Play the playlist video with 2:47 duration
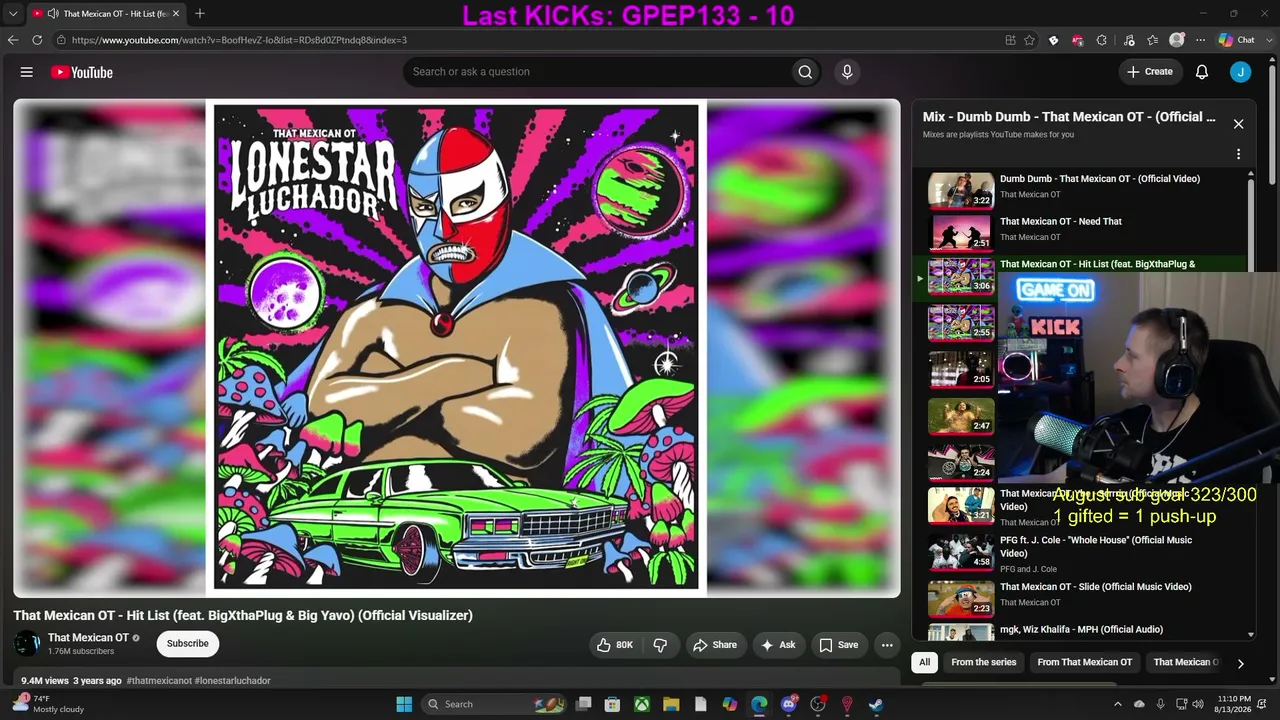The image size is (1280, 720). click(x=961, y=417)
